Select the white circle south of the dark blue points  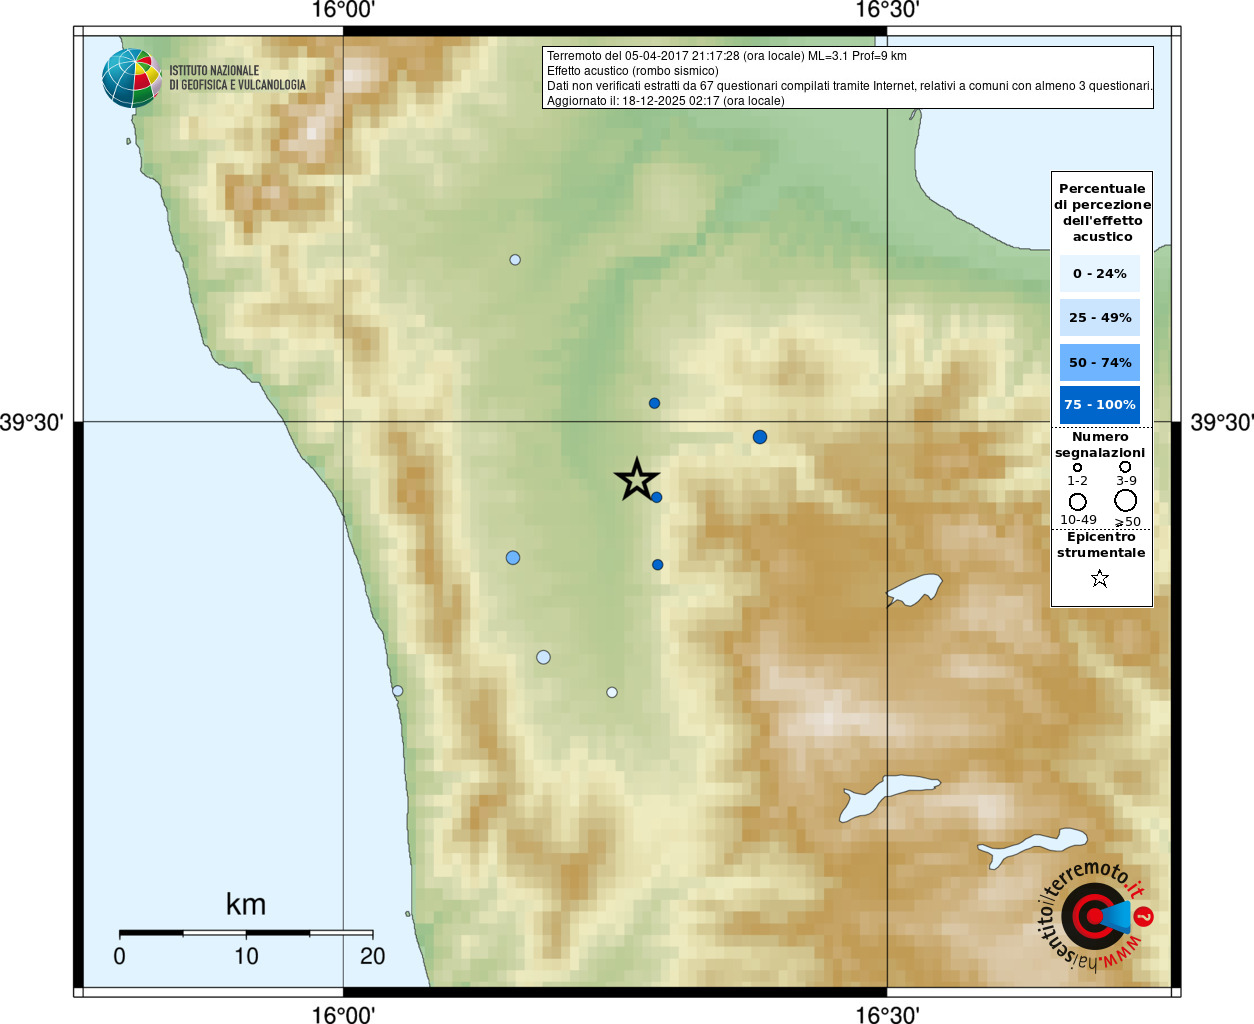point(612,692)
